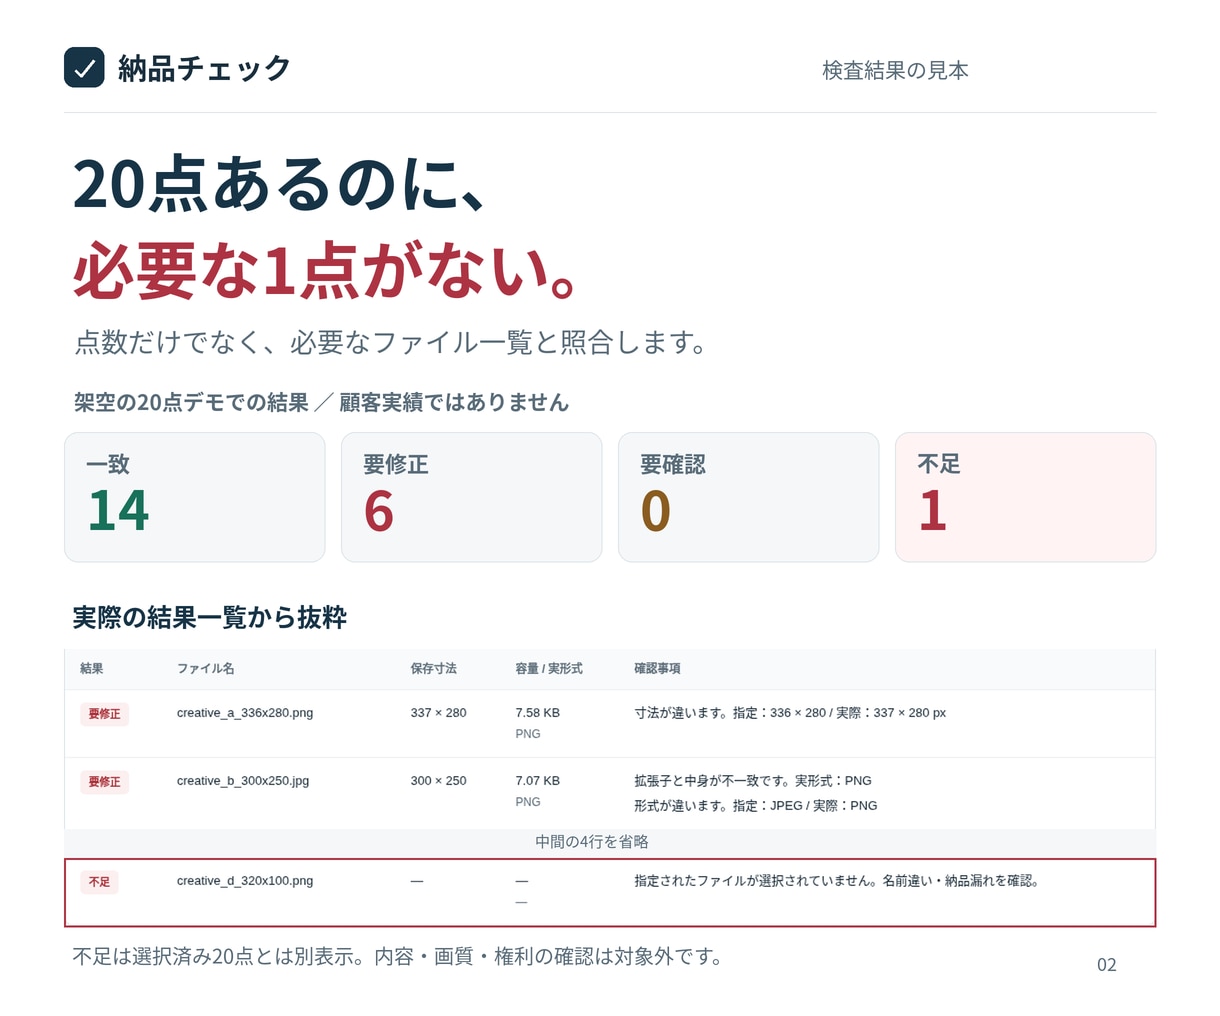The width and height of the screenshot is (1220, 1016).
Task: Click the 検査結果の見本 header label
Action: [895, 70]
